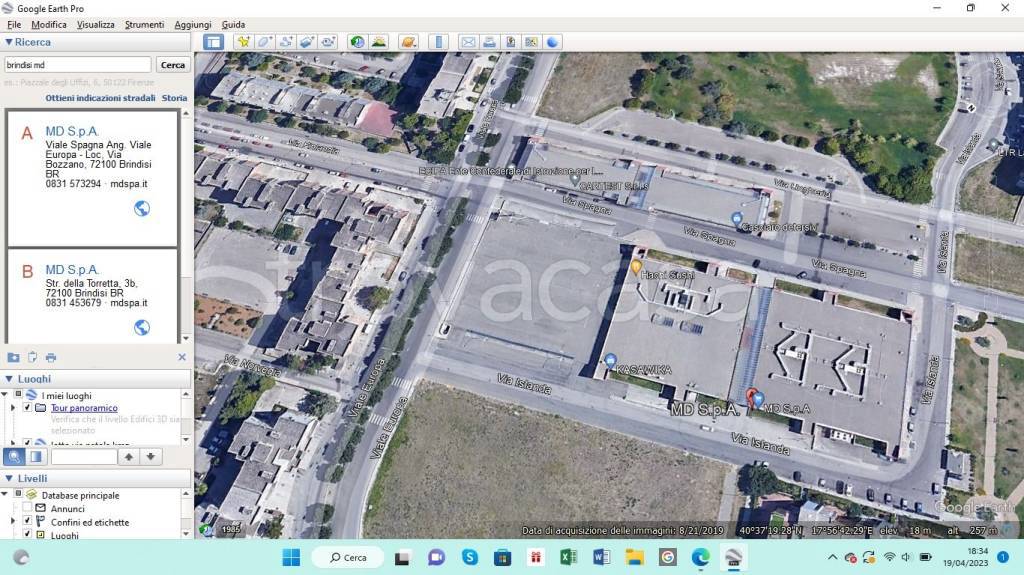Click the red MD S.p.A. map pin
The height and width of the screenshot is (575, 1024).
coord(752,398)
